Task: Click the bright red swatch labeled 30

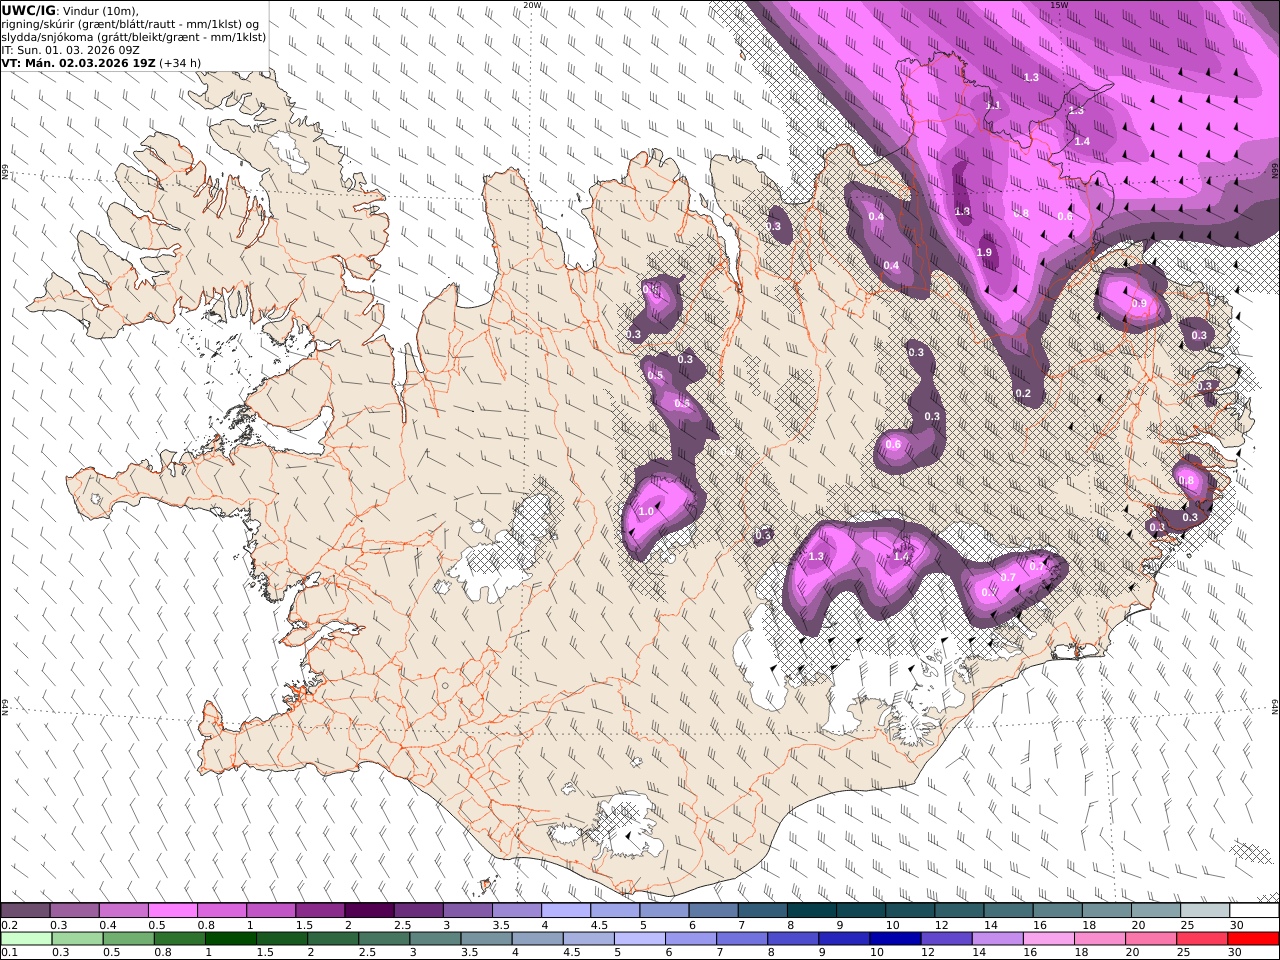Action: click(x=1253, y=939)
